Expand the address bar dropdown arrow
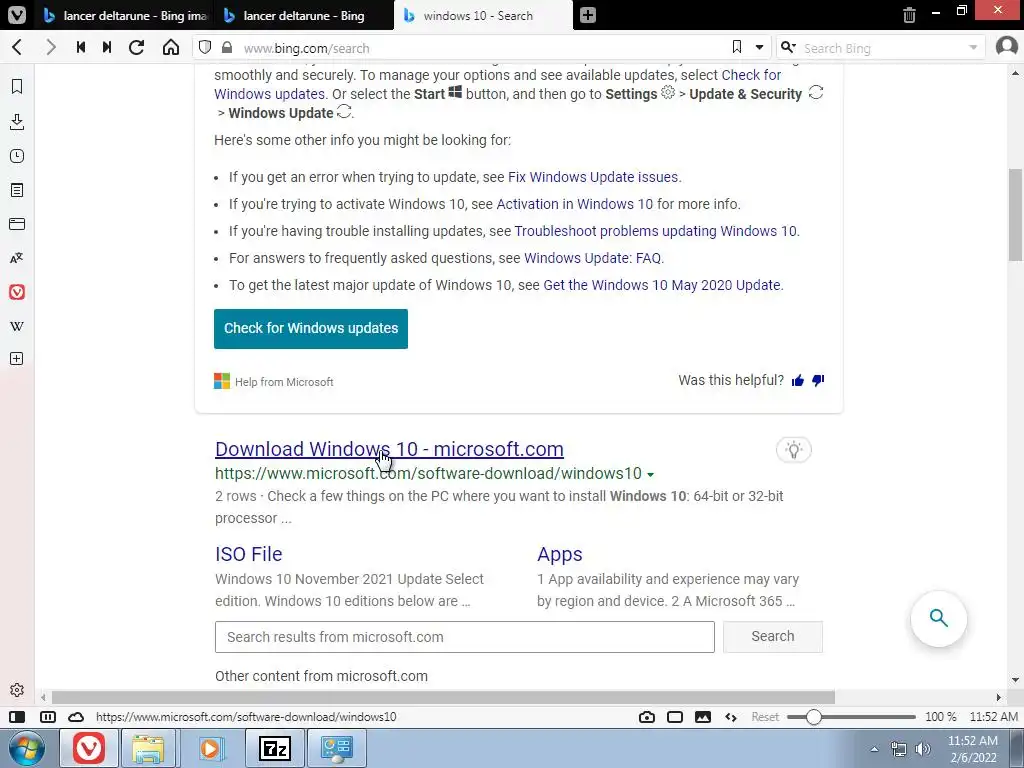The image size is (1024, 768). (759, 48)
